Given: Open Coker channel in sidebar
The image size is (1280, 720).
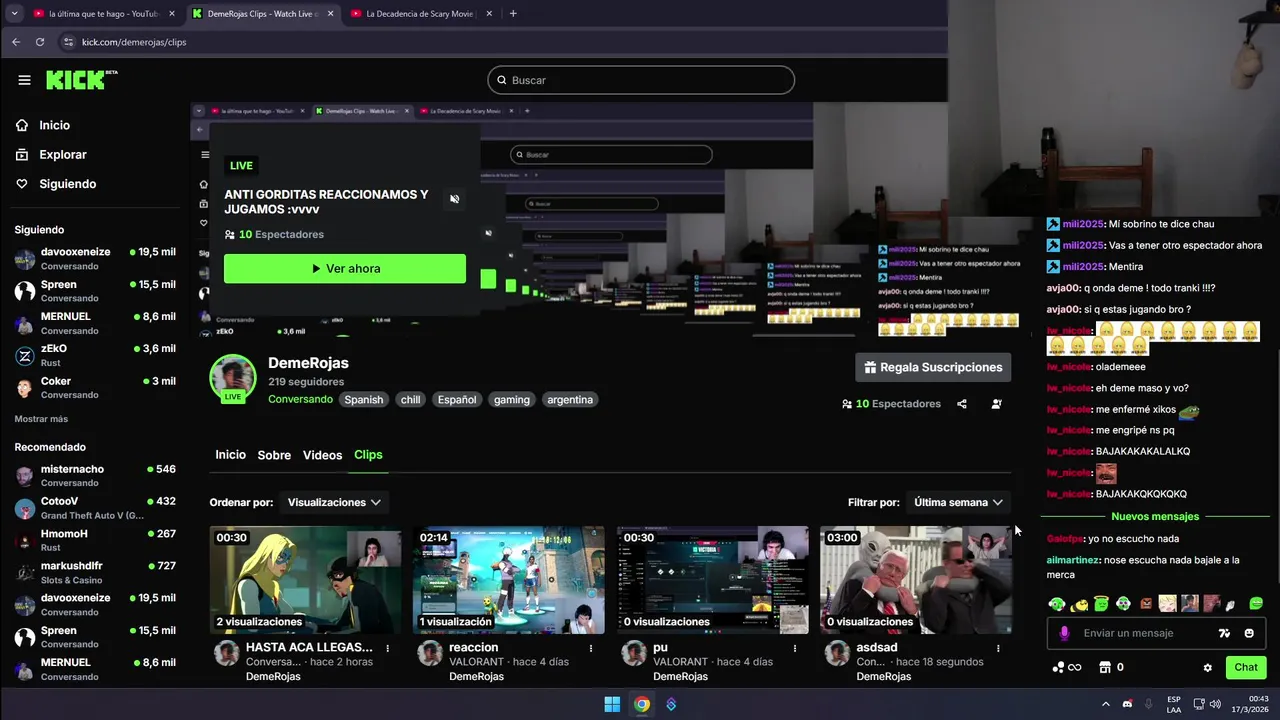Looking at the screenshot, I should pos(95,387).
